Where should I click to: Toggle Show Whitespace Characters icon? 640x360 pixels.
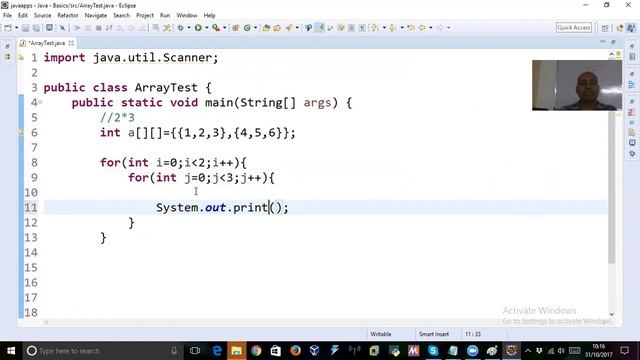pyautogui.click(x=362, y=28)
